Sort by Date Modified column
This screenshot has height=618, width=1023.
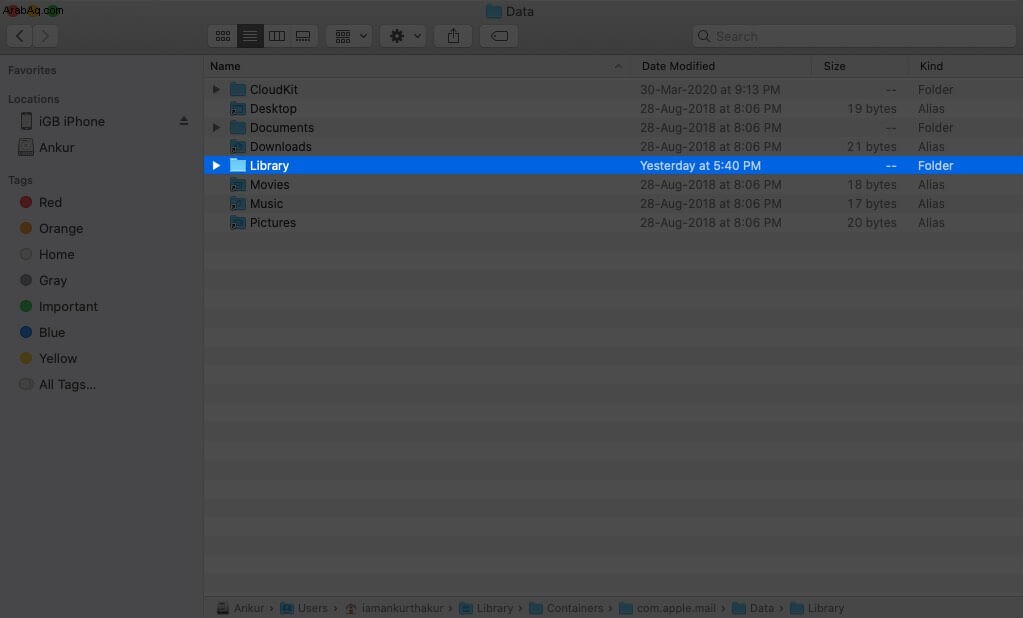pyautogui.click(x=678, y=66)
